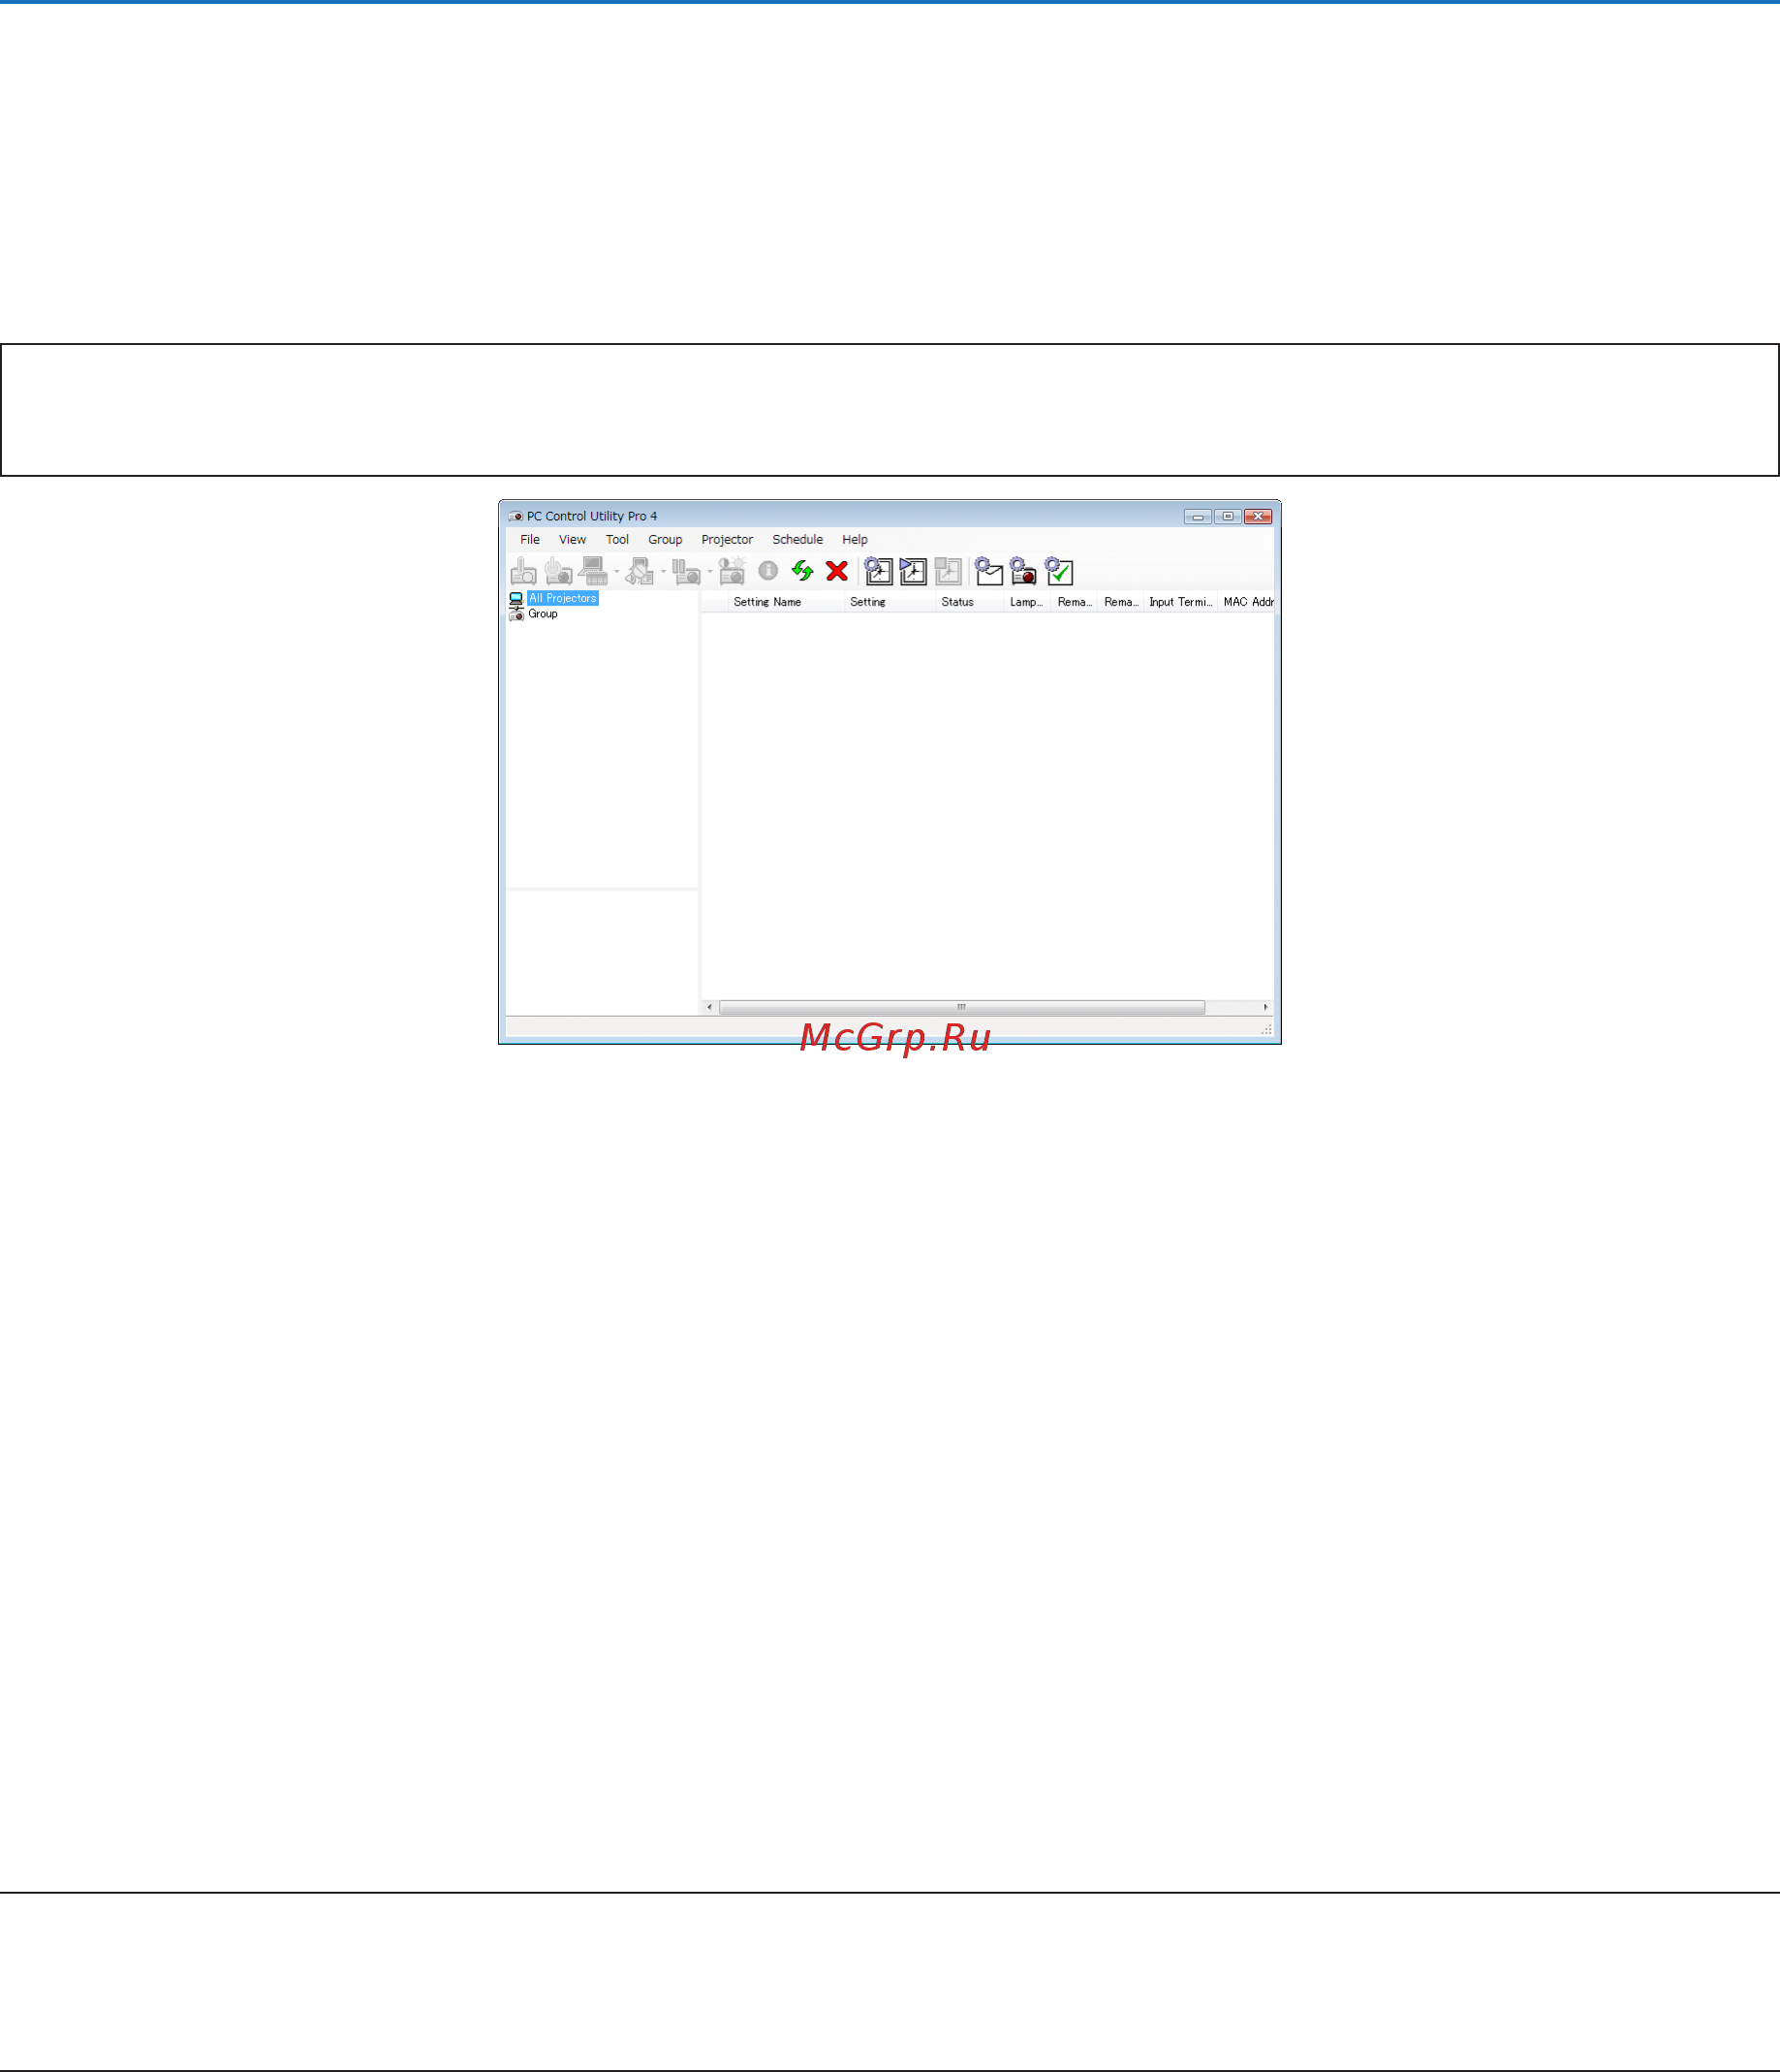Open the Help menu
The image size is (1780, 2072).
(855, 539)
